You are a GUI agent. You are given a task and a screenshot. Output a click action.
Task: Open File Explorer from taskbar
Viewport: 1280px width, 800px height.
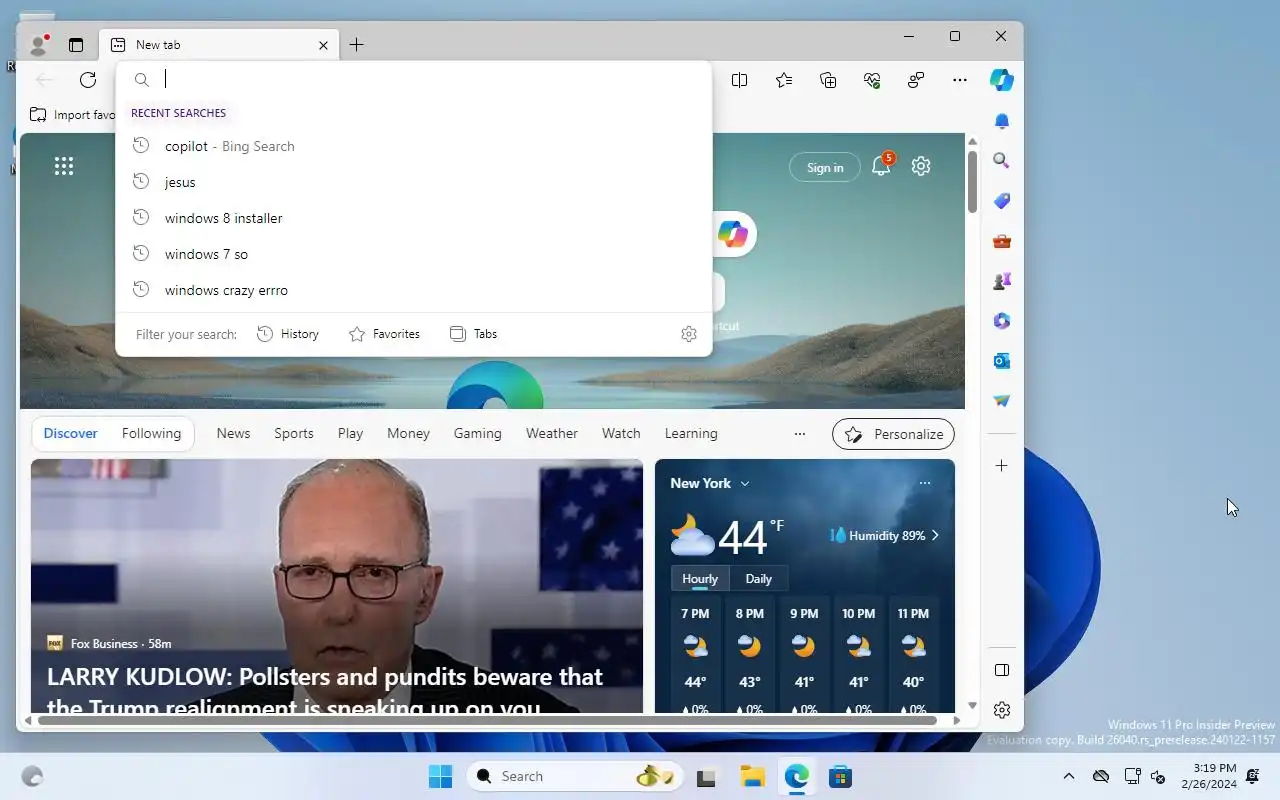(x=752, y=777)
